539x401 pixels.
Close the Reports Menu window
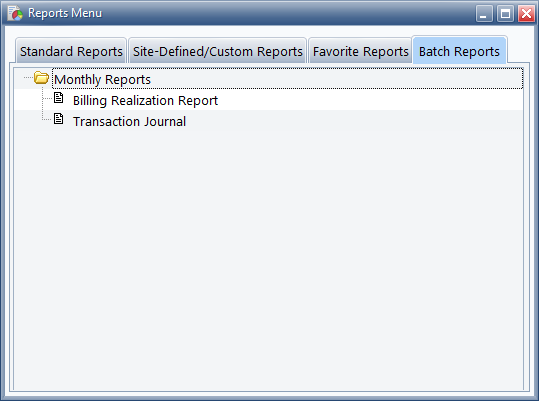[x=526, y=14]
